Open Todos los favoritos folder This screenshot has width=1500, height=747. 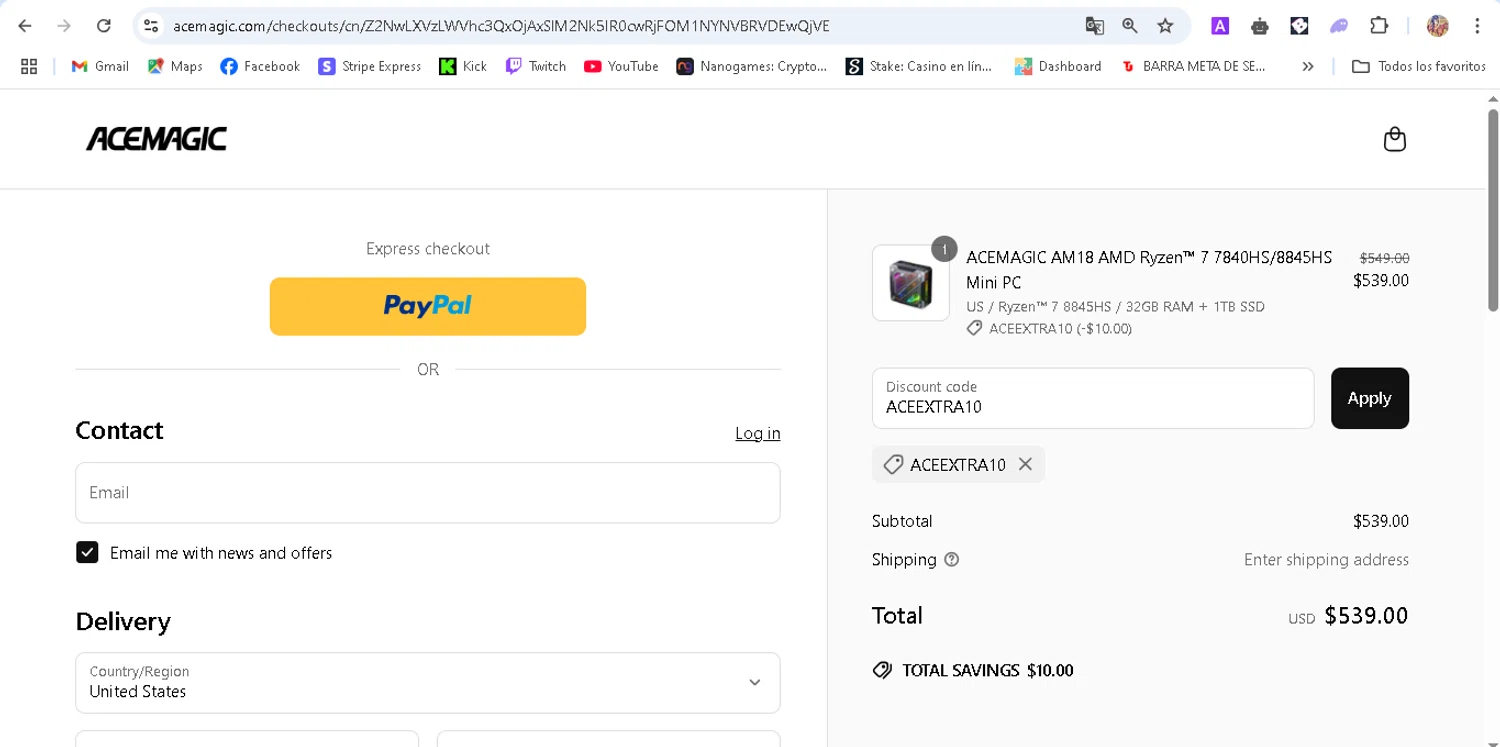(1419, 66)
